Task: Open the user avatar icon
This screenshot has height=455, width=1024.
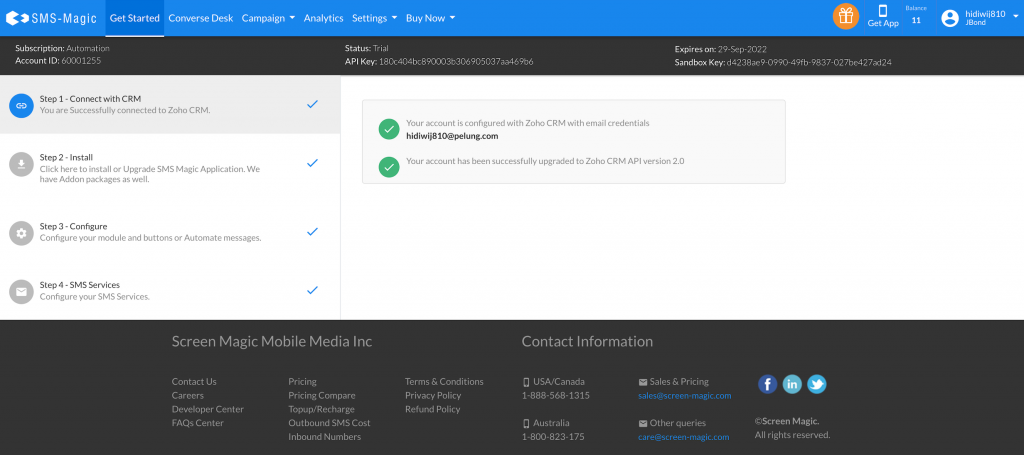Action: pyautogui.click(x=950, y=18)
